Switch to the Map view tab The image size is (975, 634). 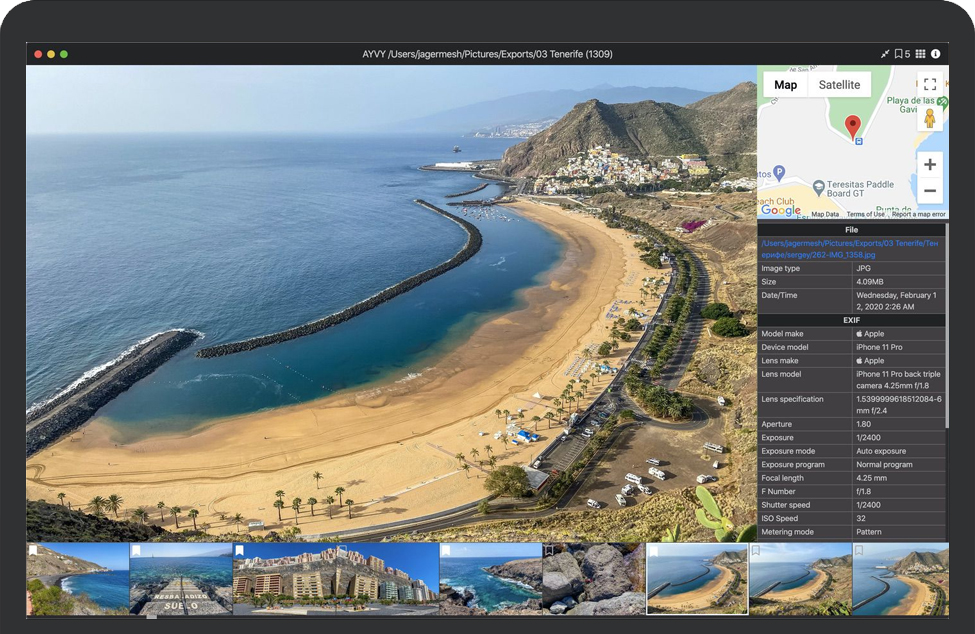coord(785,85)
